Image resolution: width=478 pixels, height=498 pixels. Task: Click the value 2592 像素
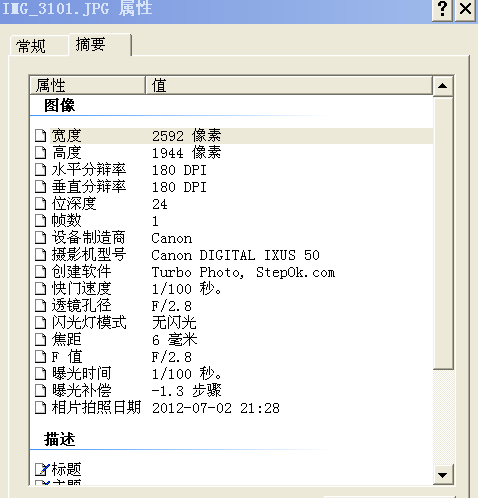click(187, 136)
